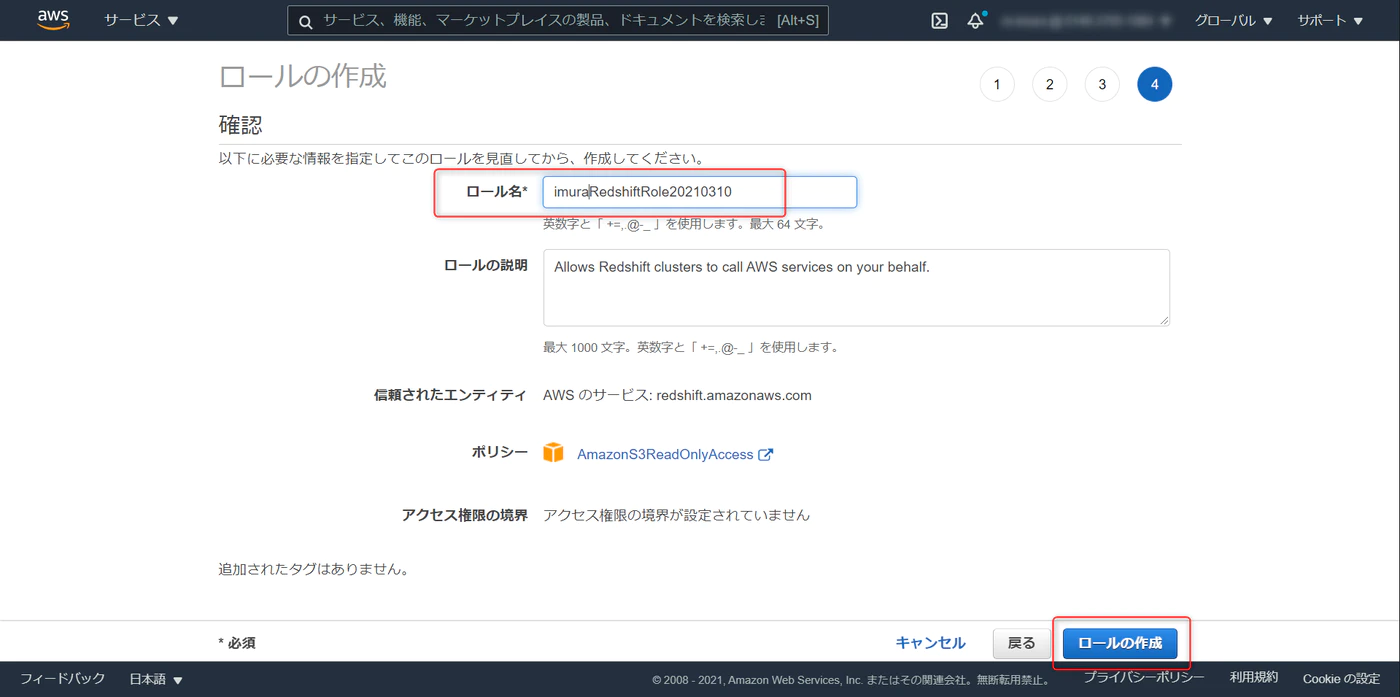
Task: Open the 利用規約 link
Action: [1254, 678]
